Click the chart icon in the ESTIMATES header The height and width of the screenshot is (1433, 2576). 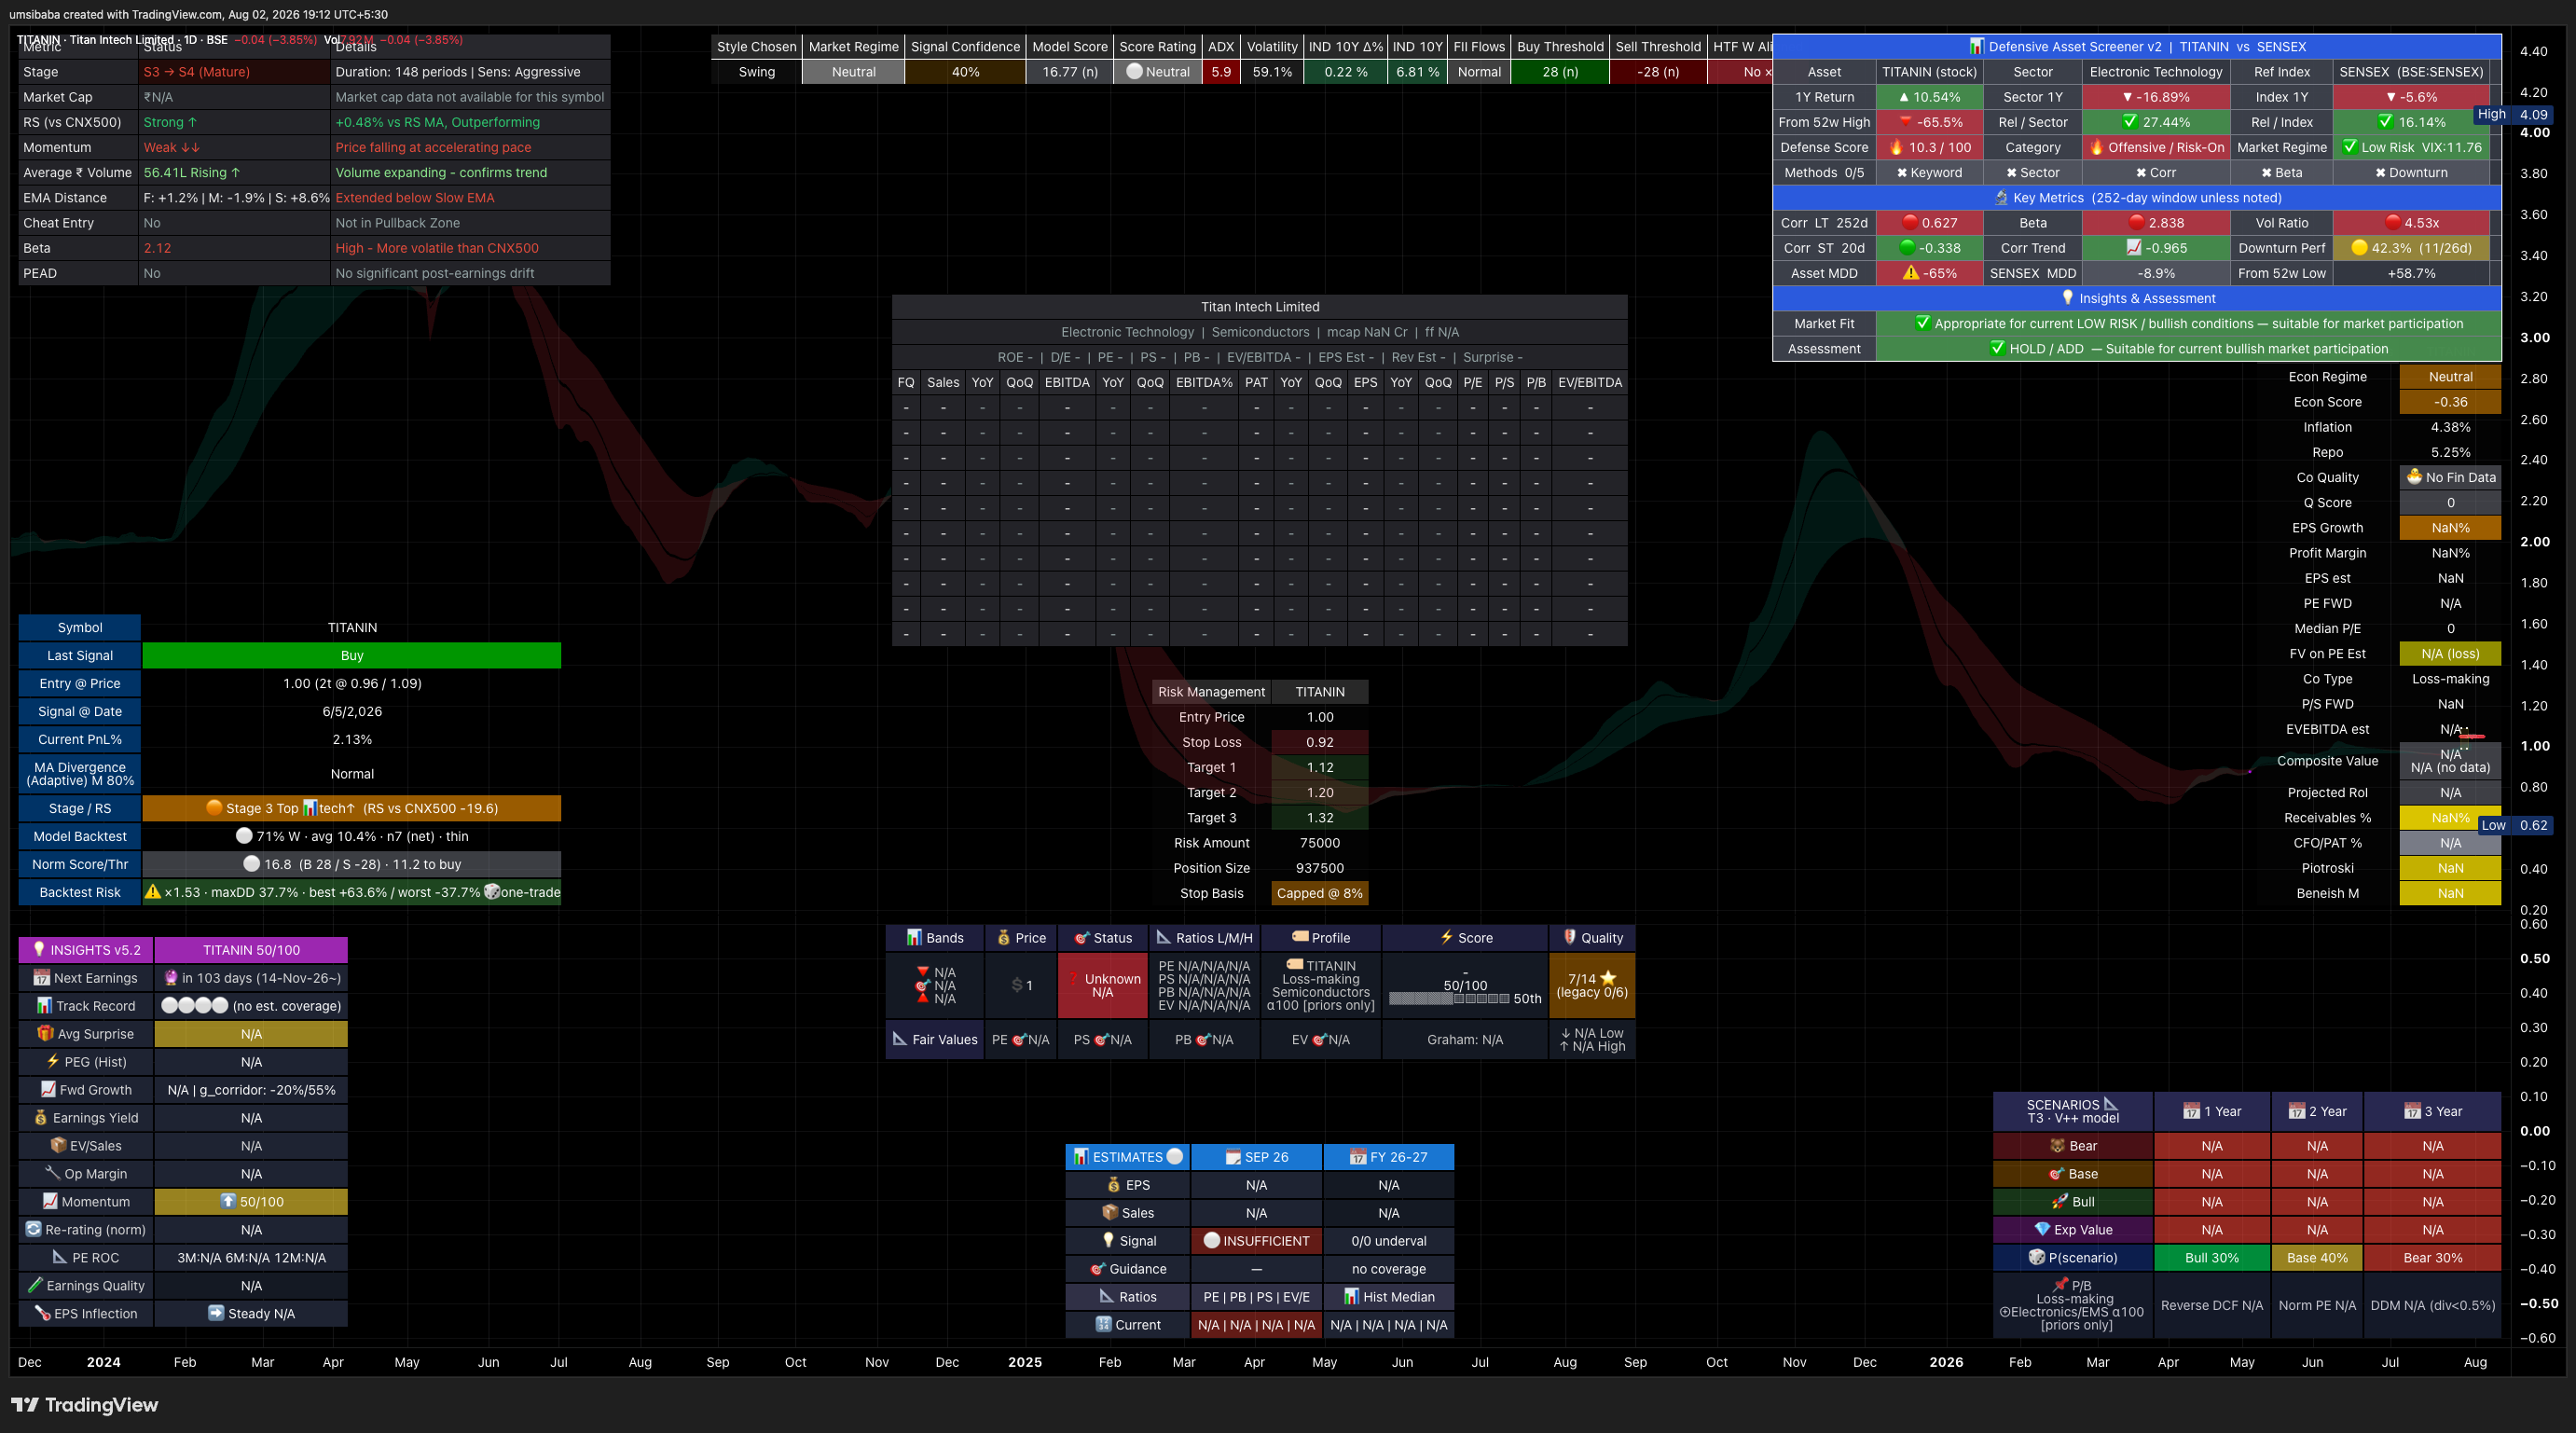point(1081,1157)
